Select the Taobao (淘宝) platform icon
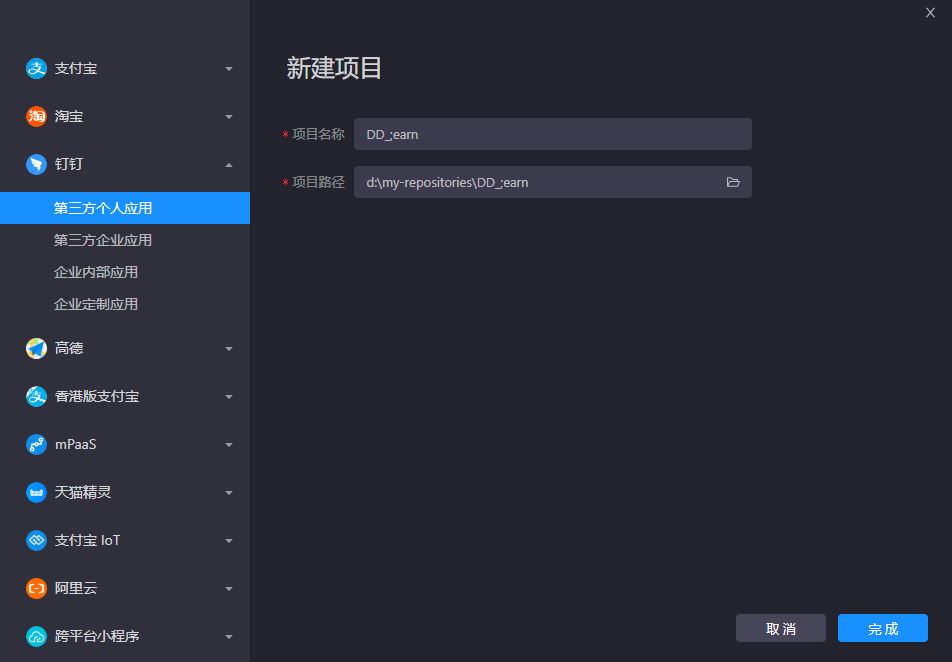This screenshot has height=662, width=952. pos(35,116)
